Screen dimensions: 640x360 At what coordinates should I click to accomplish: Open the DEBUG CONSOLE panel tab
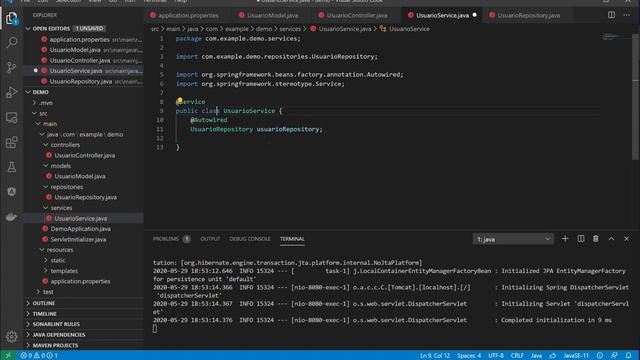click(250, 239)
